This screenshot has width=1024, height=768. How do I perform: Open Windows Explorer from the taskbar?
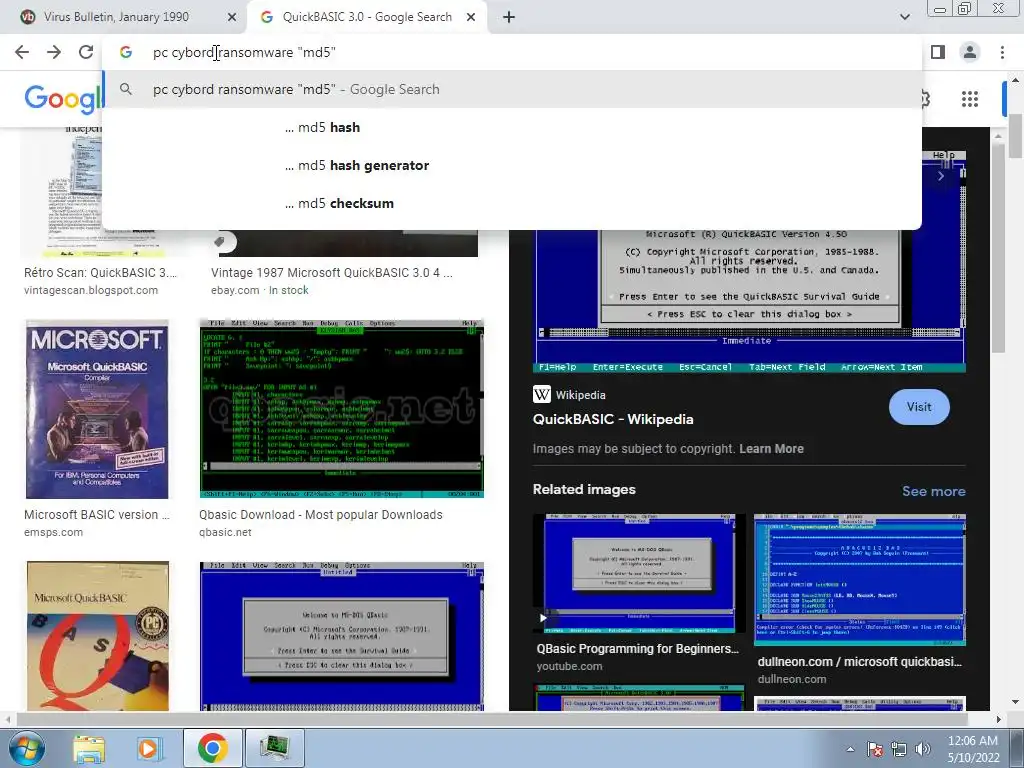pos(89,748)
